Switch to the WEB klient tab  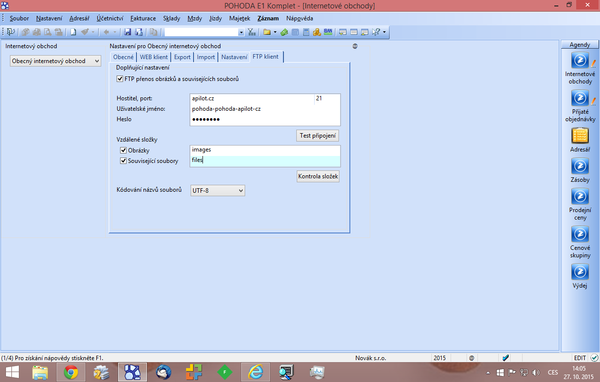click(153, 57)
